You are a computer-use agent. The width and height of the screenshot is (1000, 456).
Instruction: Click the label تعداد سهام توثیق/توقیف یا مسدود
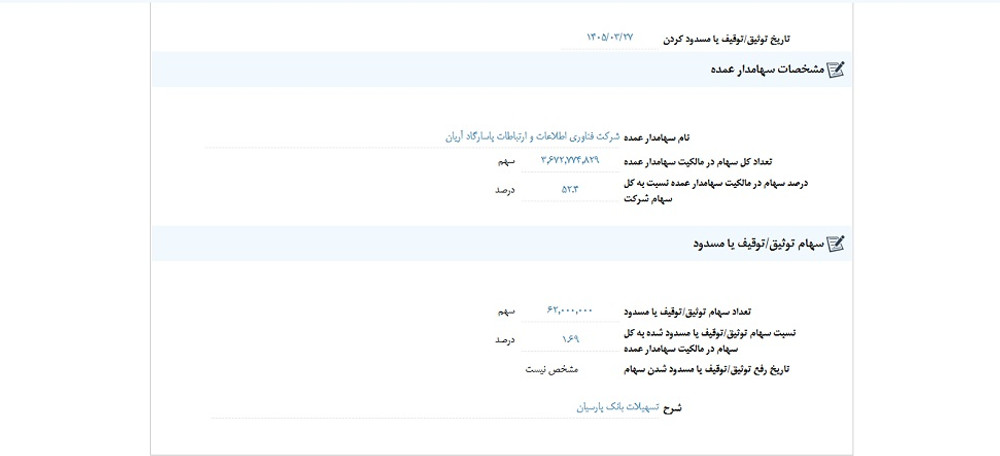[687, 312]
